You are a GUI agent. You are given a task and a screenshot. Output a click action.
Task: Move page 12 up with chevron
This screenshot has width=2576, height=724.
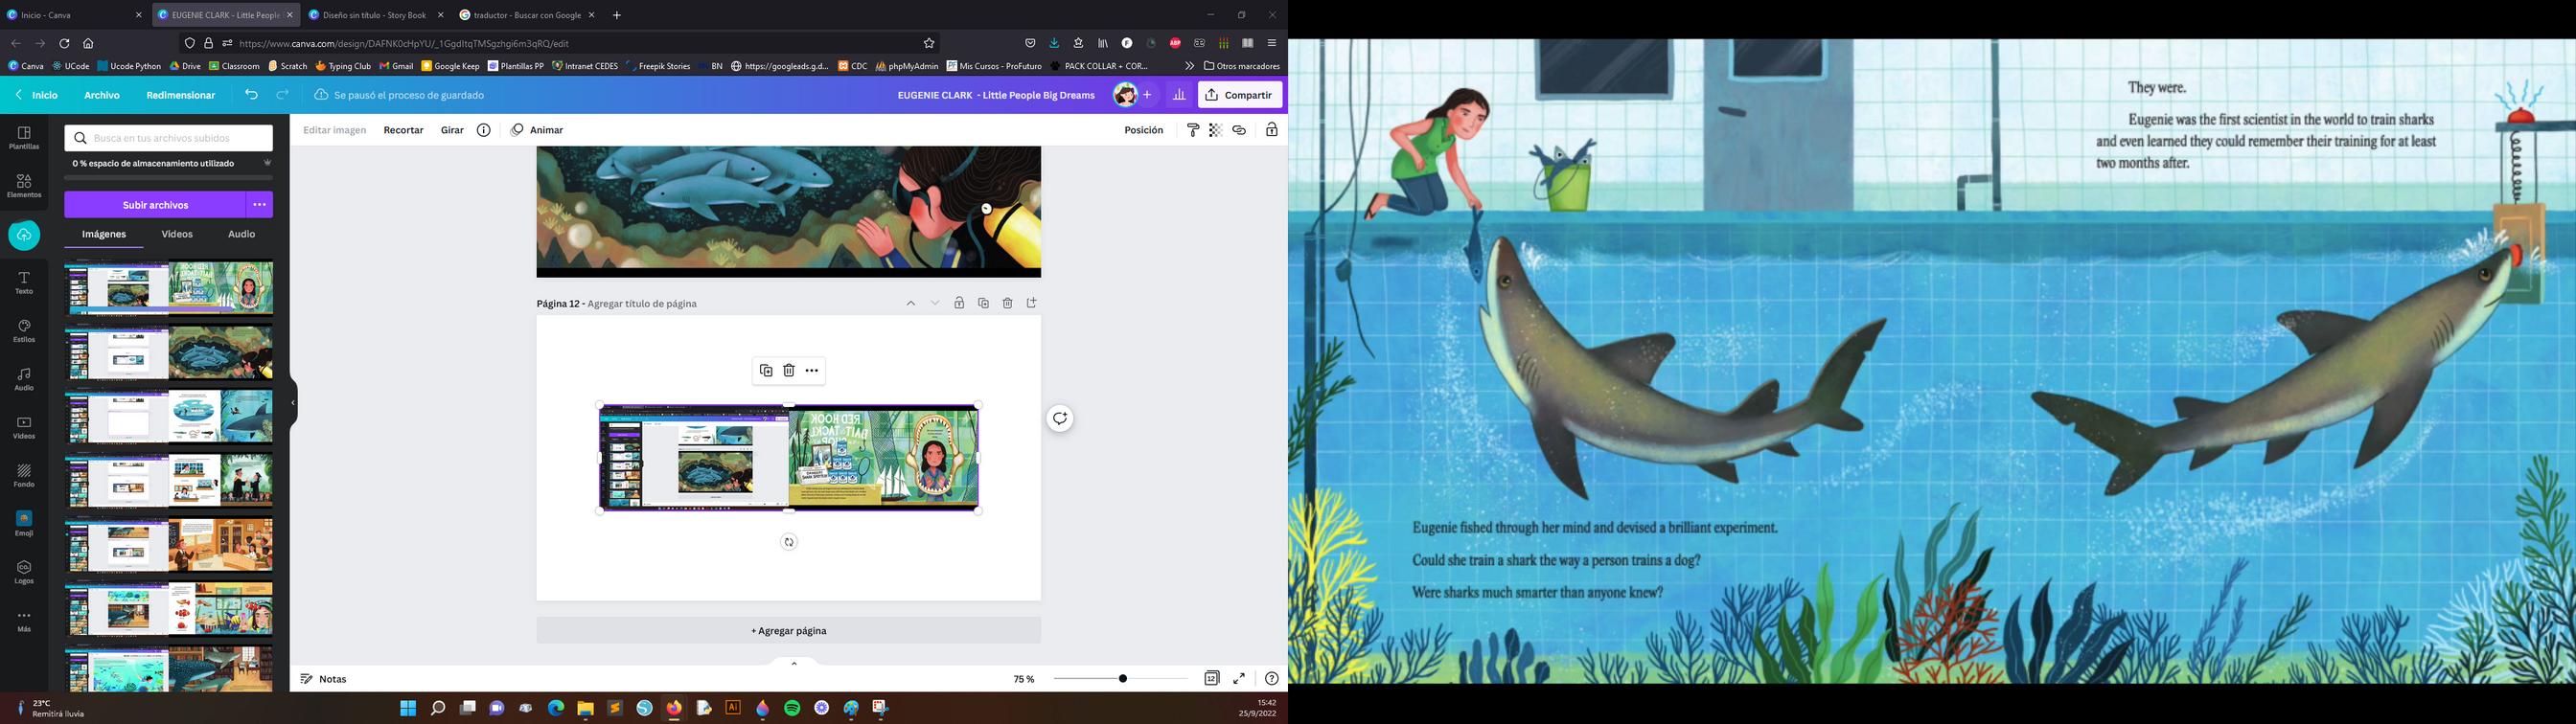911,303
